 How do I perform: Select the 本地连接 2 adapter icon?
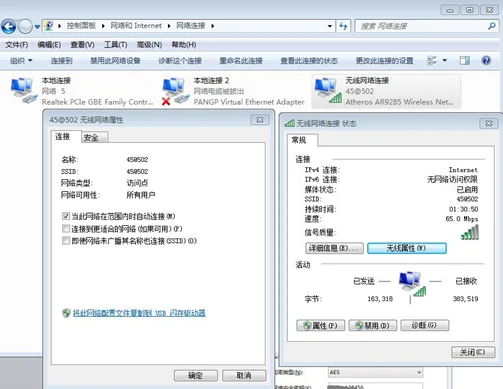[175, 91]
